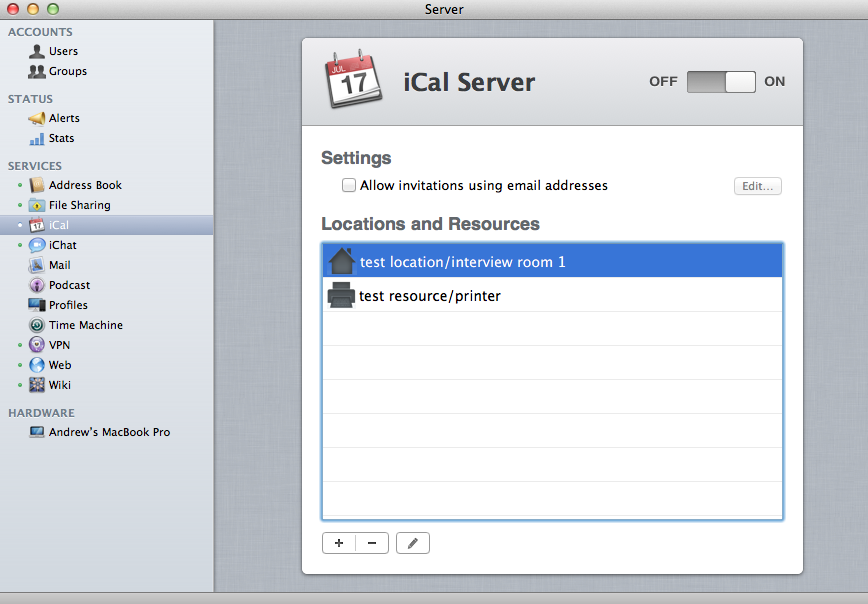Viewport: 868px width, 604px height.
Task: Click the Groups people icon
Action: click(37, 71)
